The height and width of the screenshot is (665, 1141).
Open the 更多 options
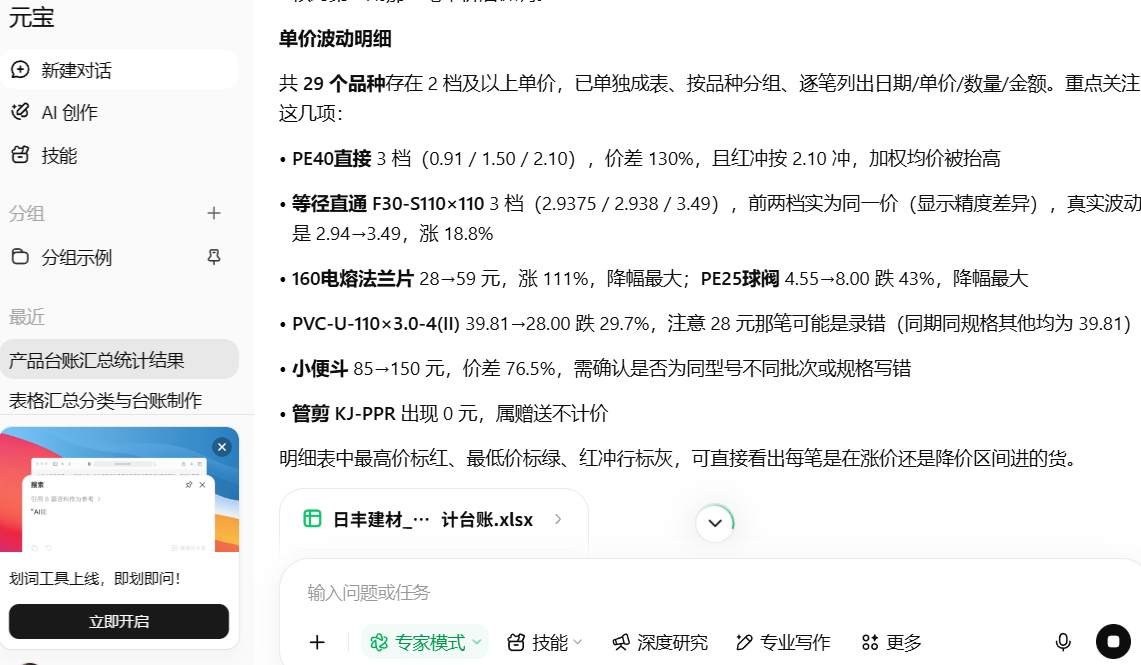(891, 642)
